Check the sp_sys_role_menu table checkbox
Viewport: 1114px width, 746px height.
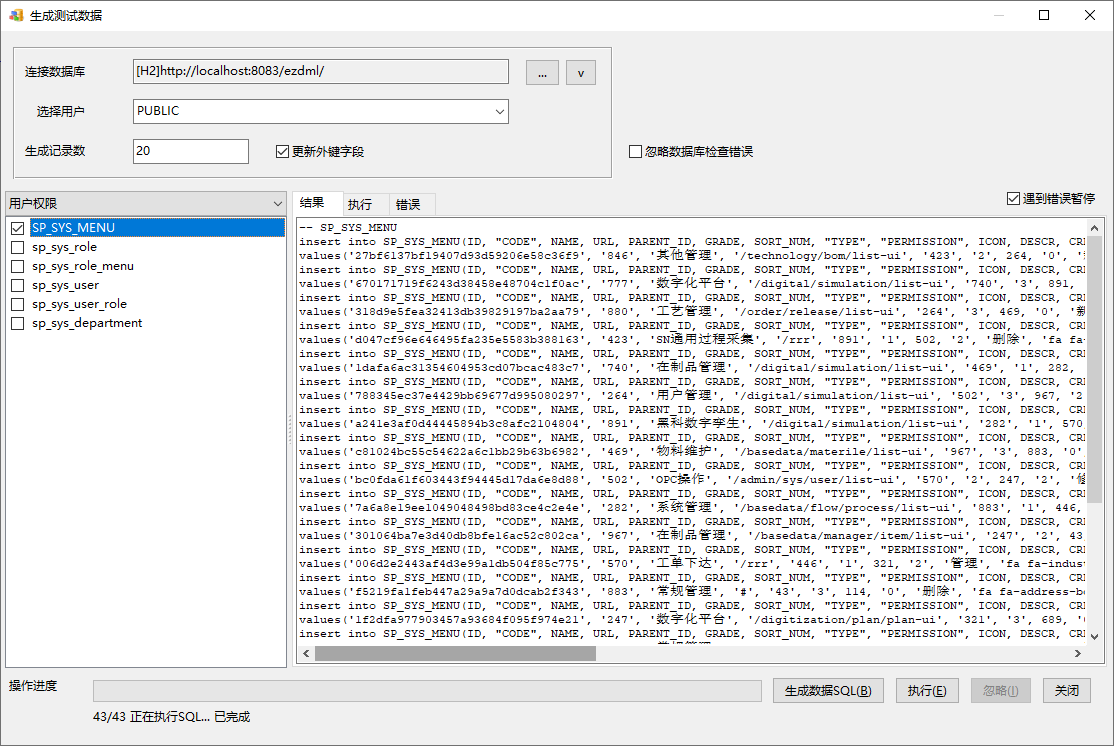click(18, 266)
